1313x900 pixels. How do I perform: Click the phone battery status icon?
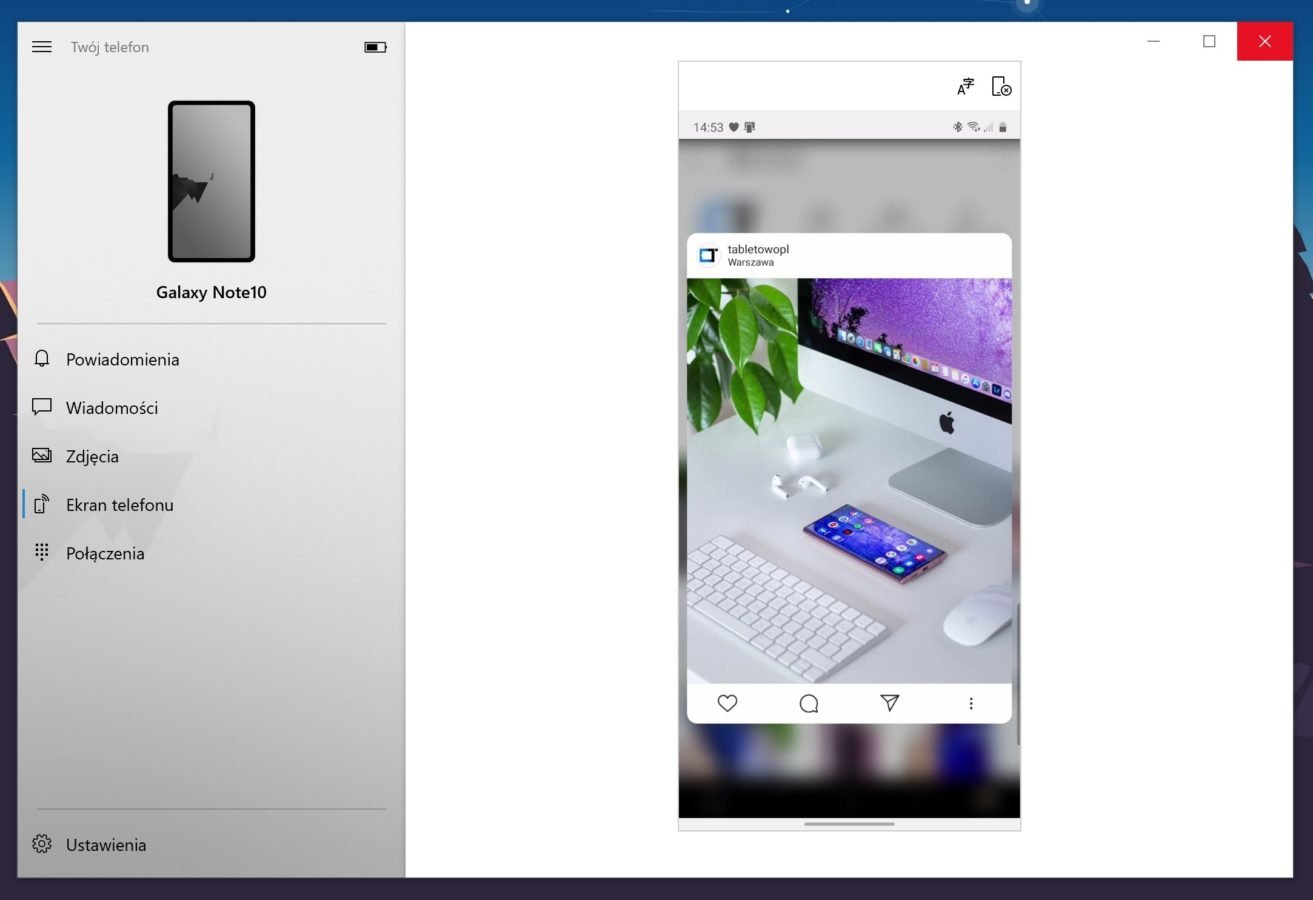pyautogui.click(x=375, y=47)
